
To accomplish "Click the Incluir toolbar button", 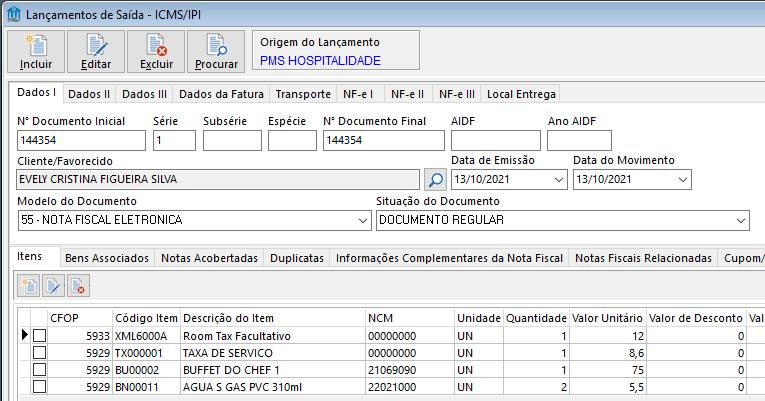I will [x=36, y=51].
